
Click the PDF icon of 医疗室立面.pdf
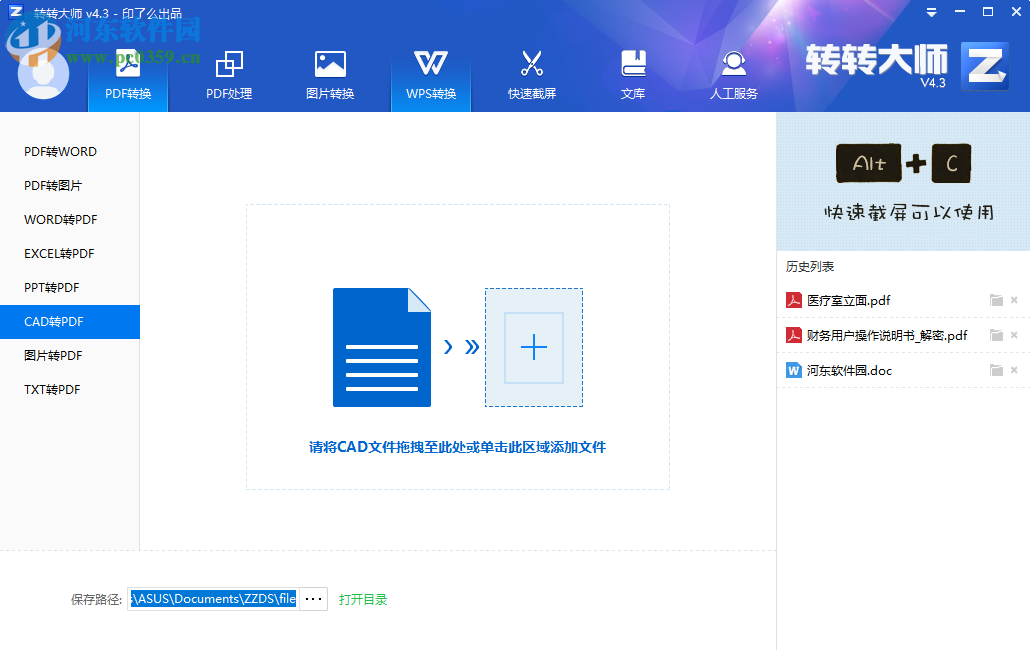792,300
